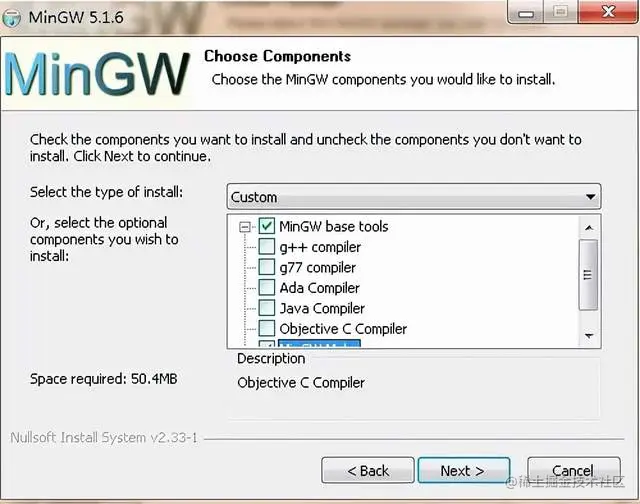Image resolution: width=640 pixels, height=504 pixels.
Task: Collapse the MinGW base tools tree
Action: [244, 226]
